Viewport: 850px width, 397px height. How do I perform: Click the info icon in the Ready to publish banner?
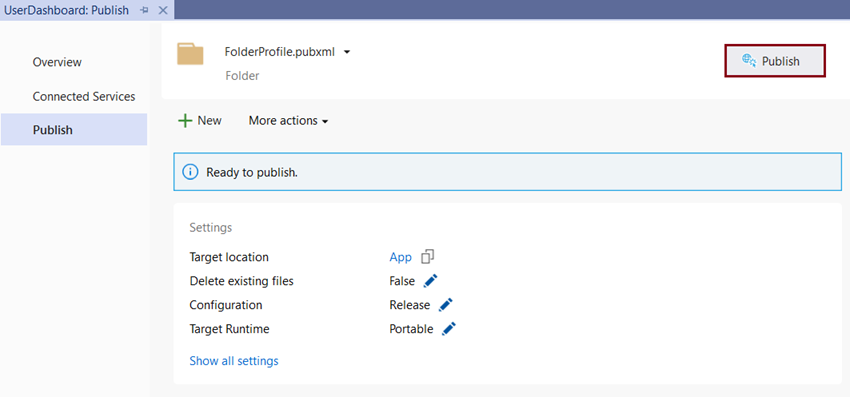click(x=189, y=172)
